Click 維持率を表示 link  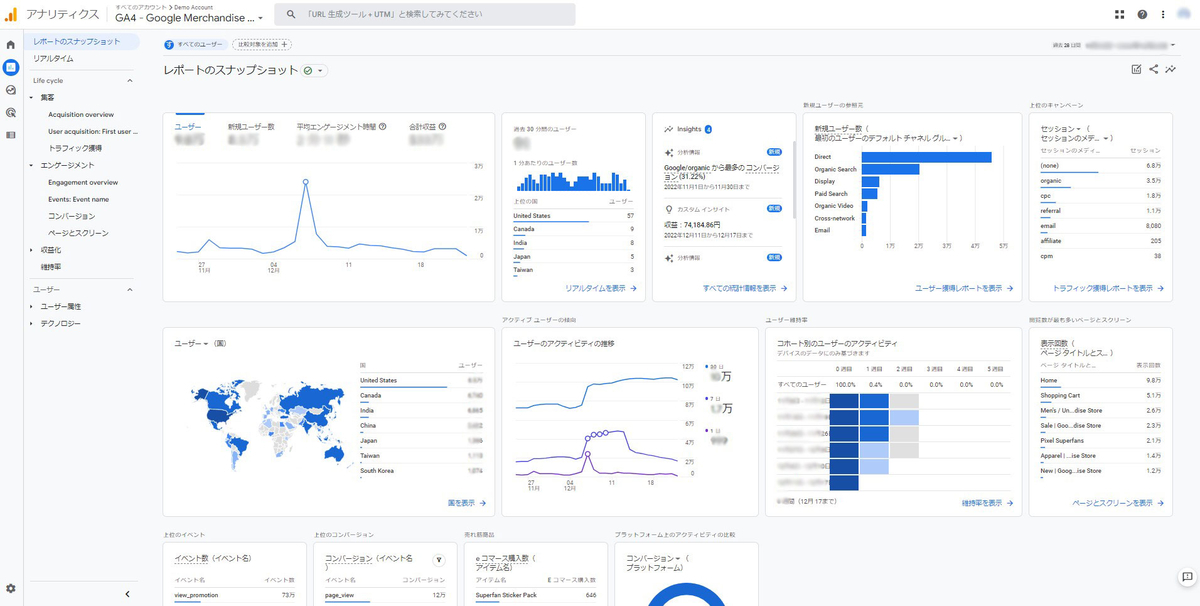click(987, 503)
